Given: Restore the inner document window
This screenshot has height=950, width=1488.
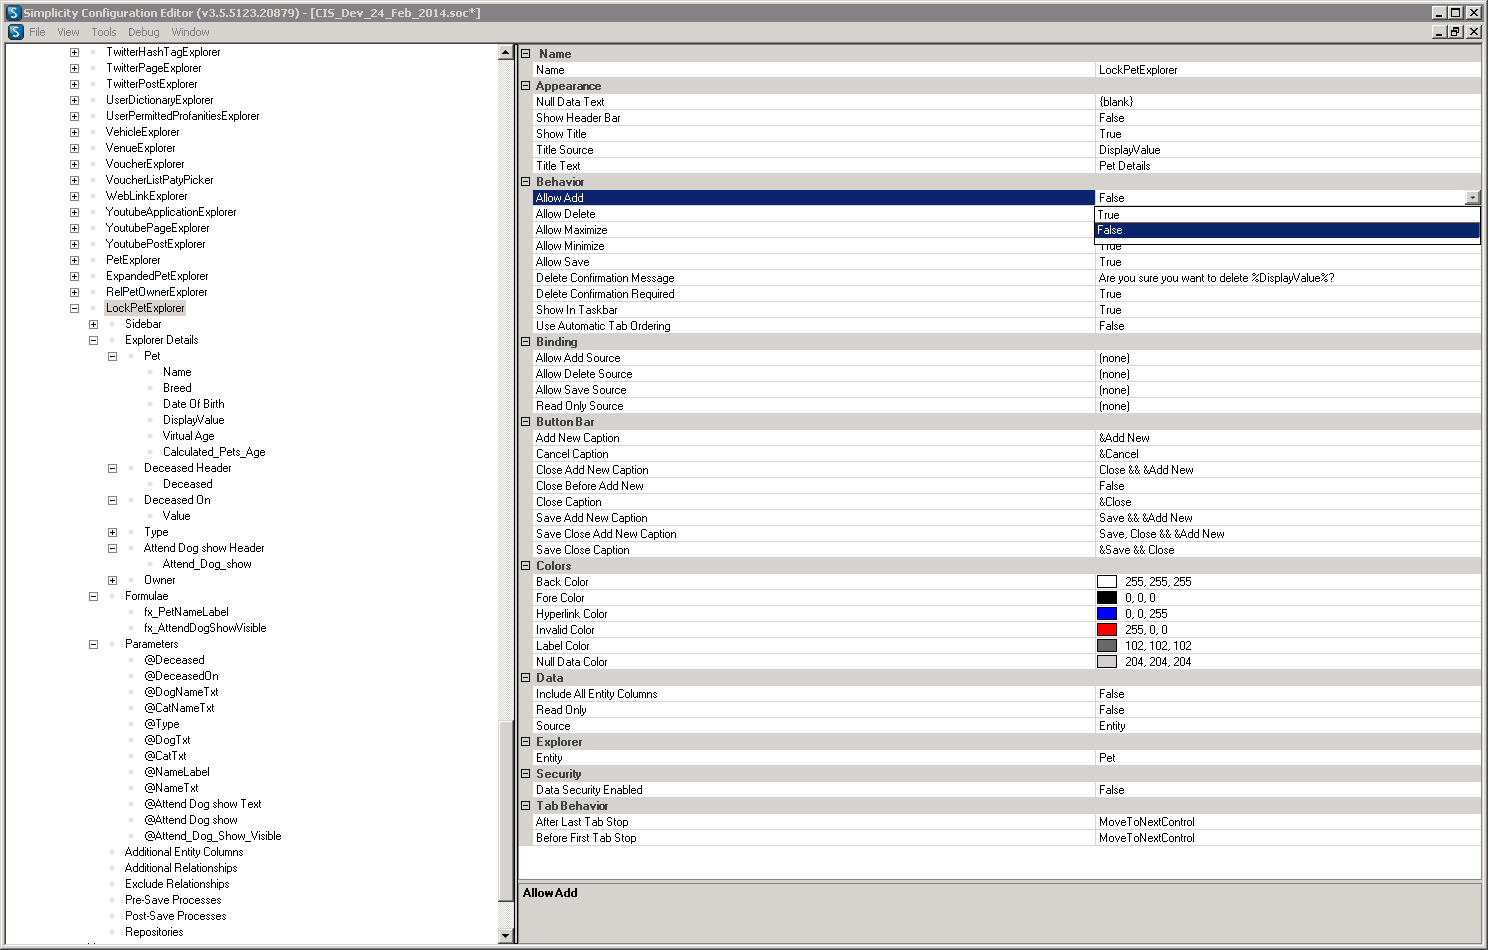Looking at the screenshot, I should (1456, 32).
